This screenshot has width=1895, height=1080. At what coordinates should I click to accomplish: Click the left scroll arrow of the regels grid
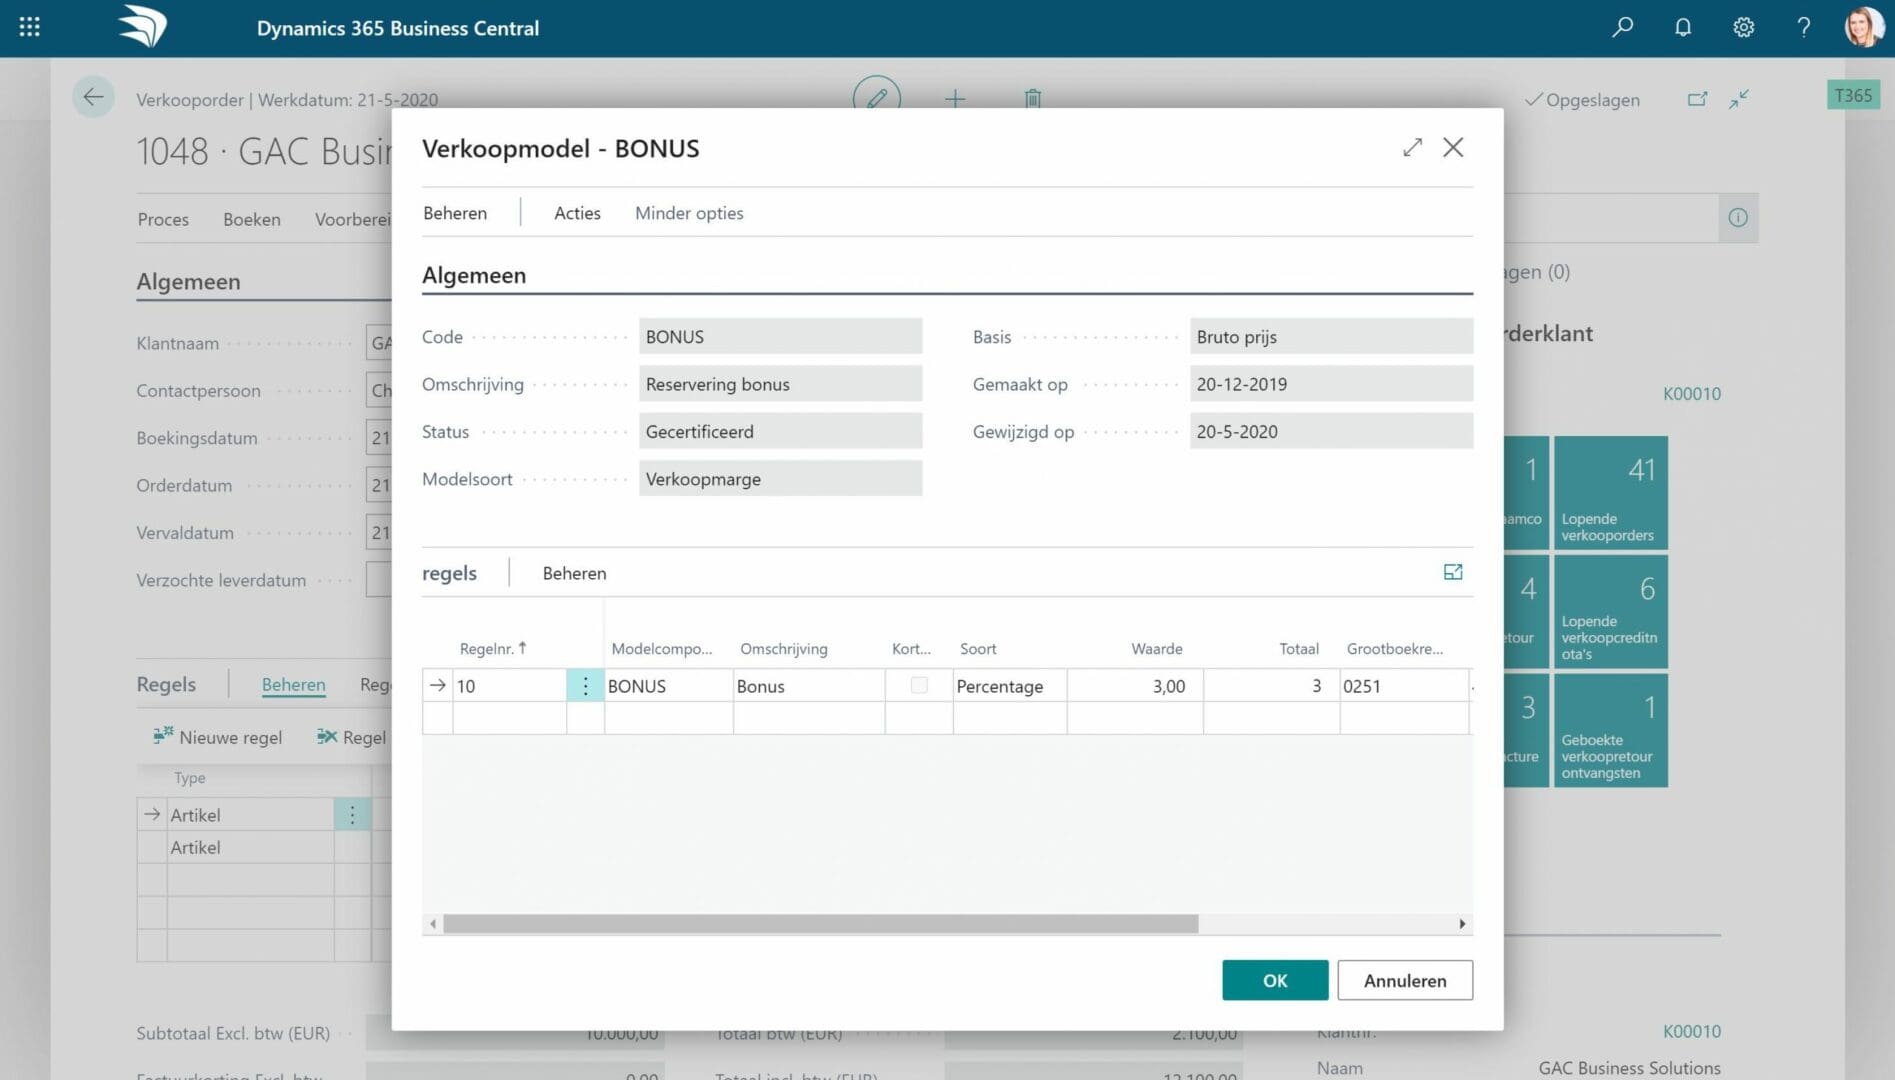point(432,924)
